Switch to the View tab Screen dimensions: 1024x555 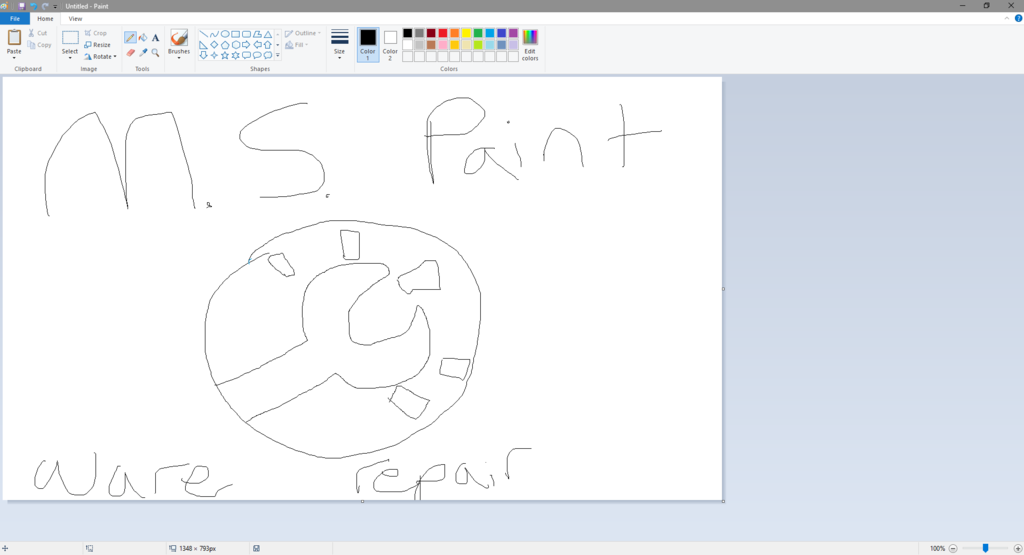tap(75, 19)
